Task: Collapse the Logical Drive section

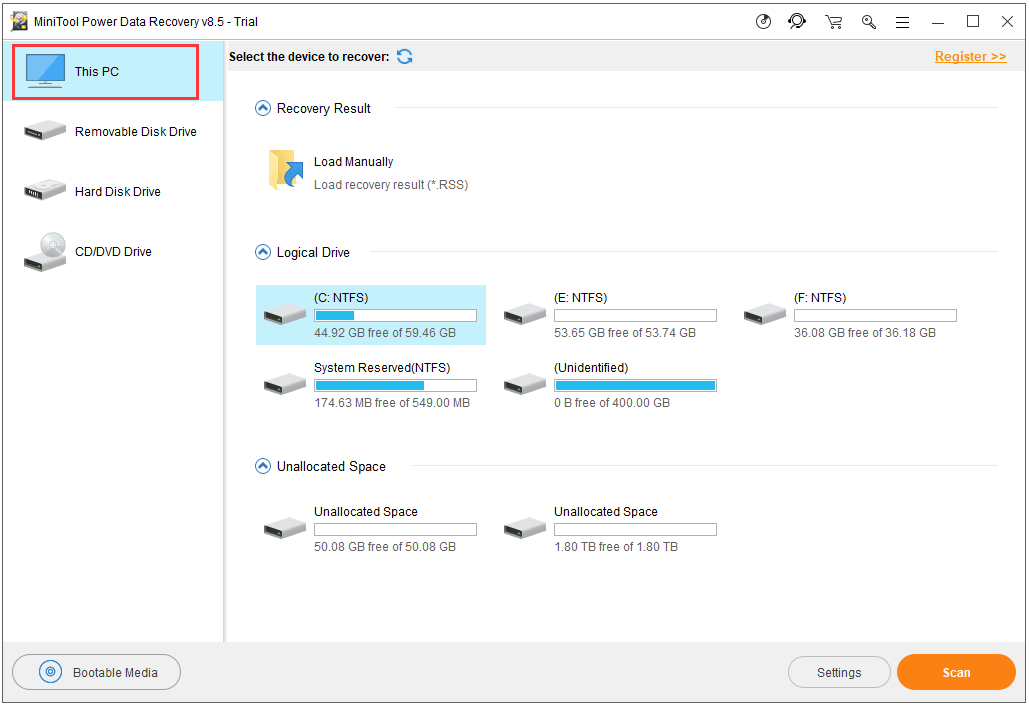Action: pos(262,252)
